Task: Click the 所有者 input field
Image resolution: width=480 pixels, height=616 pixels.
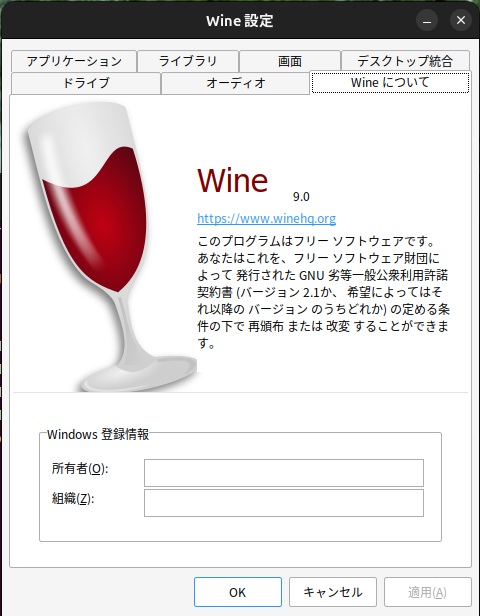Action: point(284,473)
